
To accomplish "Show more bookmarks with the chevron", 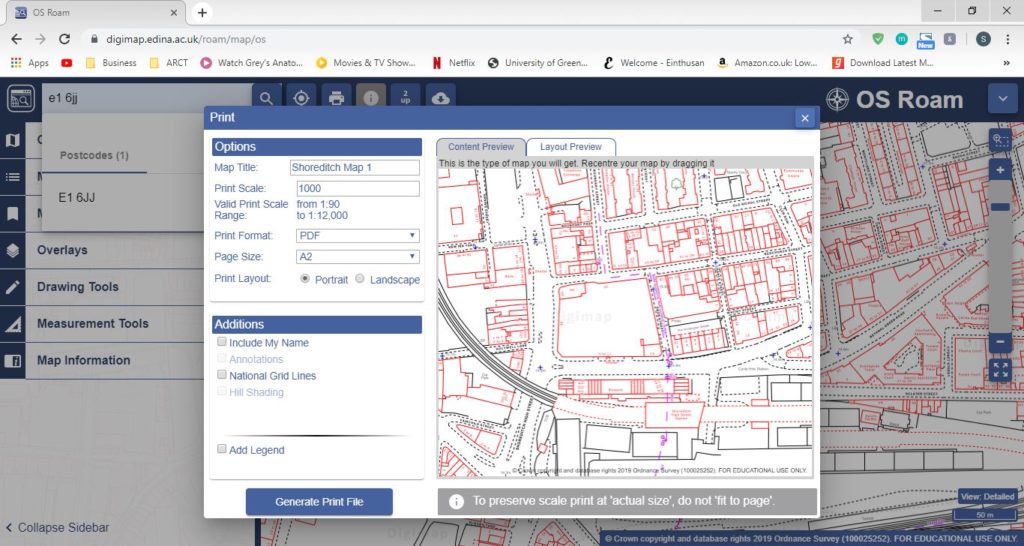I will [1006, 63].
